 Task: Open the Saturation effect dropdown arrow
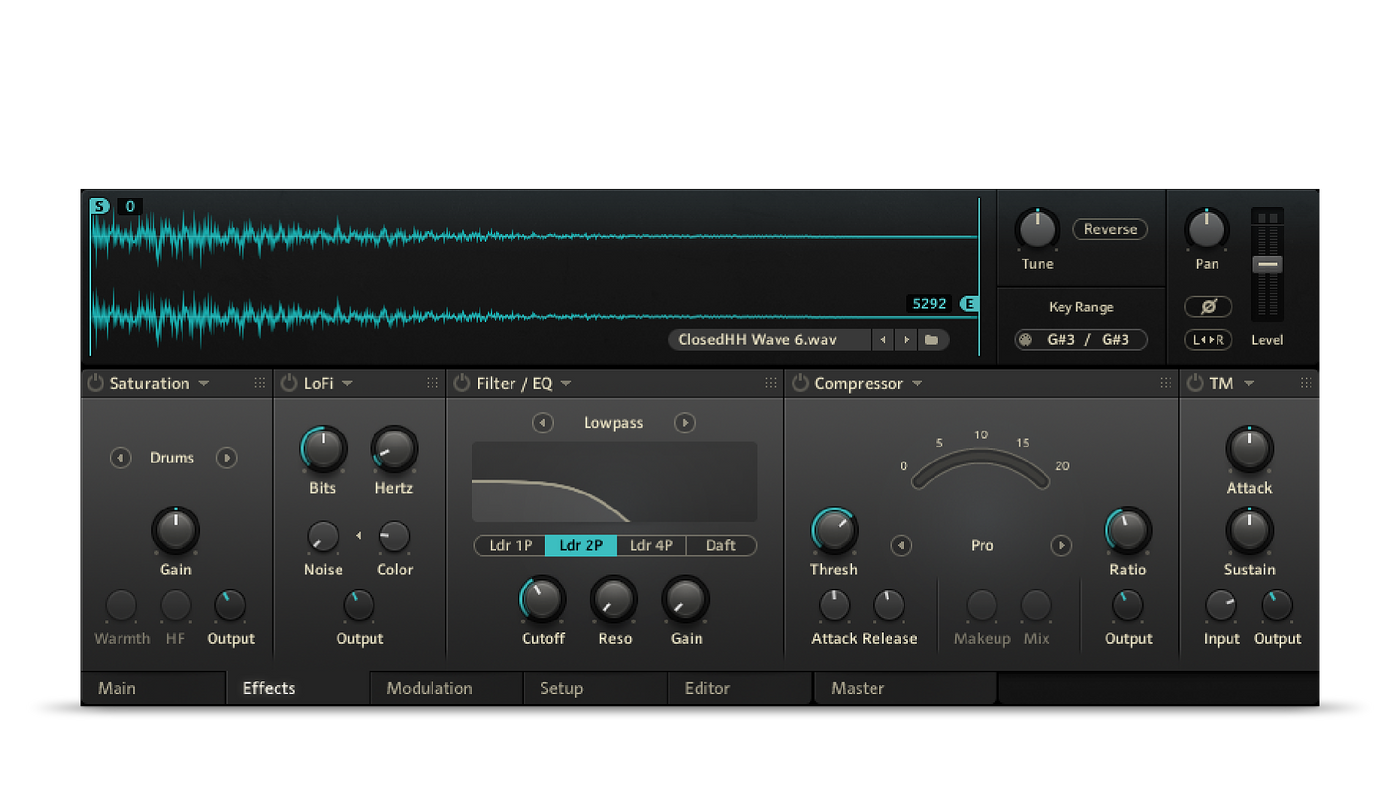tap(203, 384)
